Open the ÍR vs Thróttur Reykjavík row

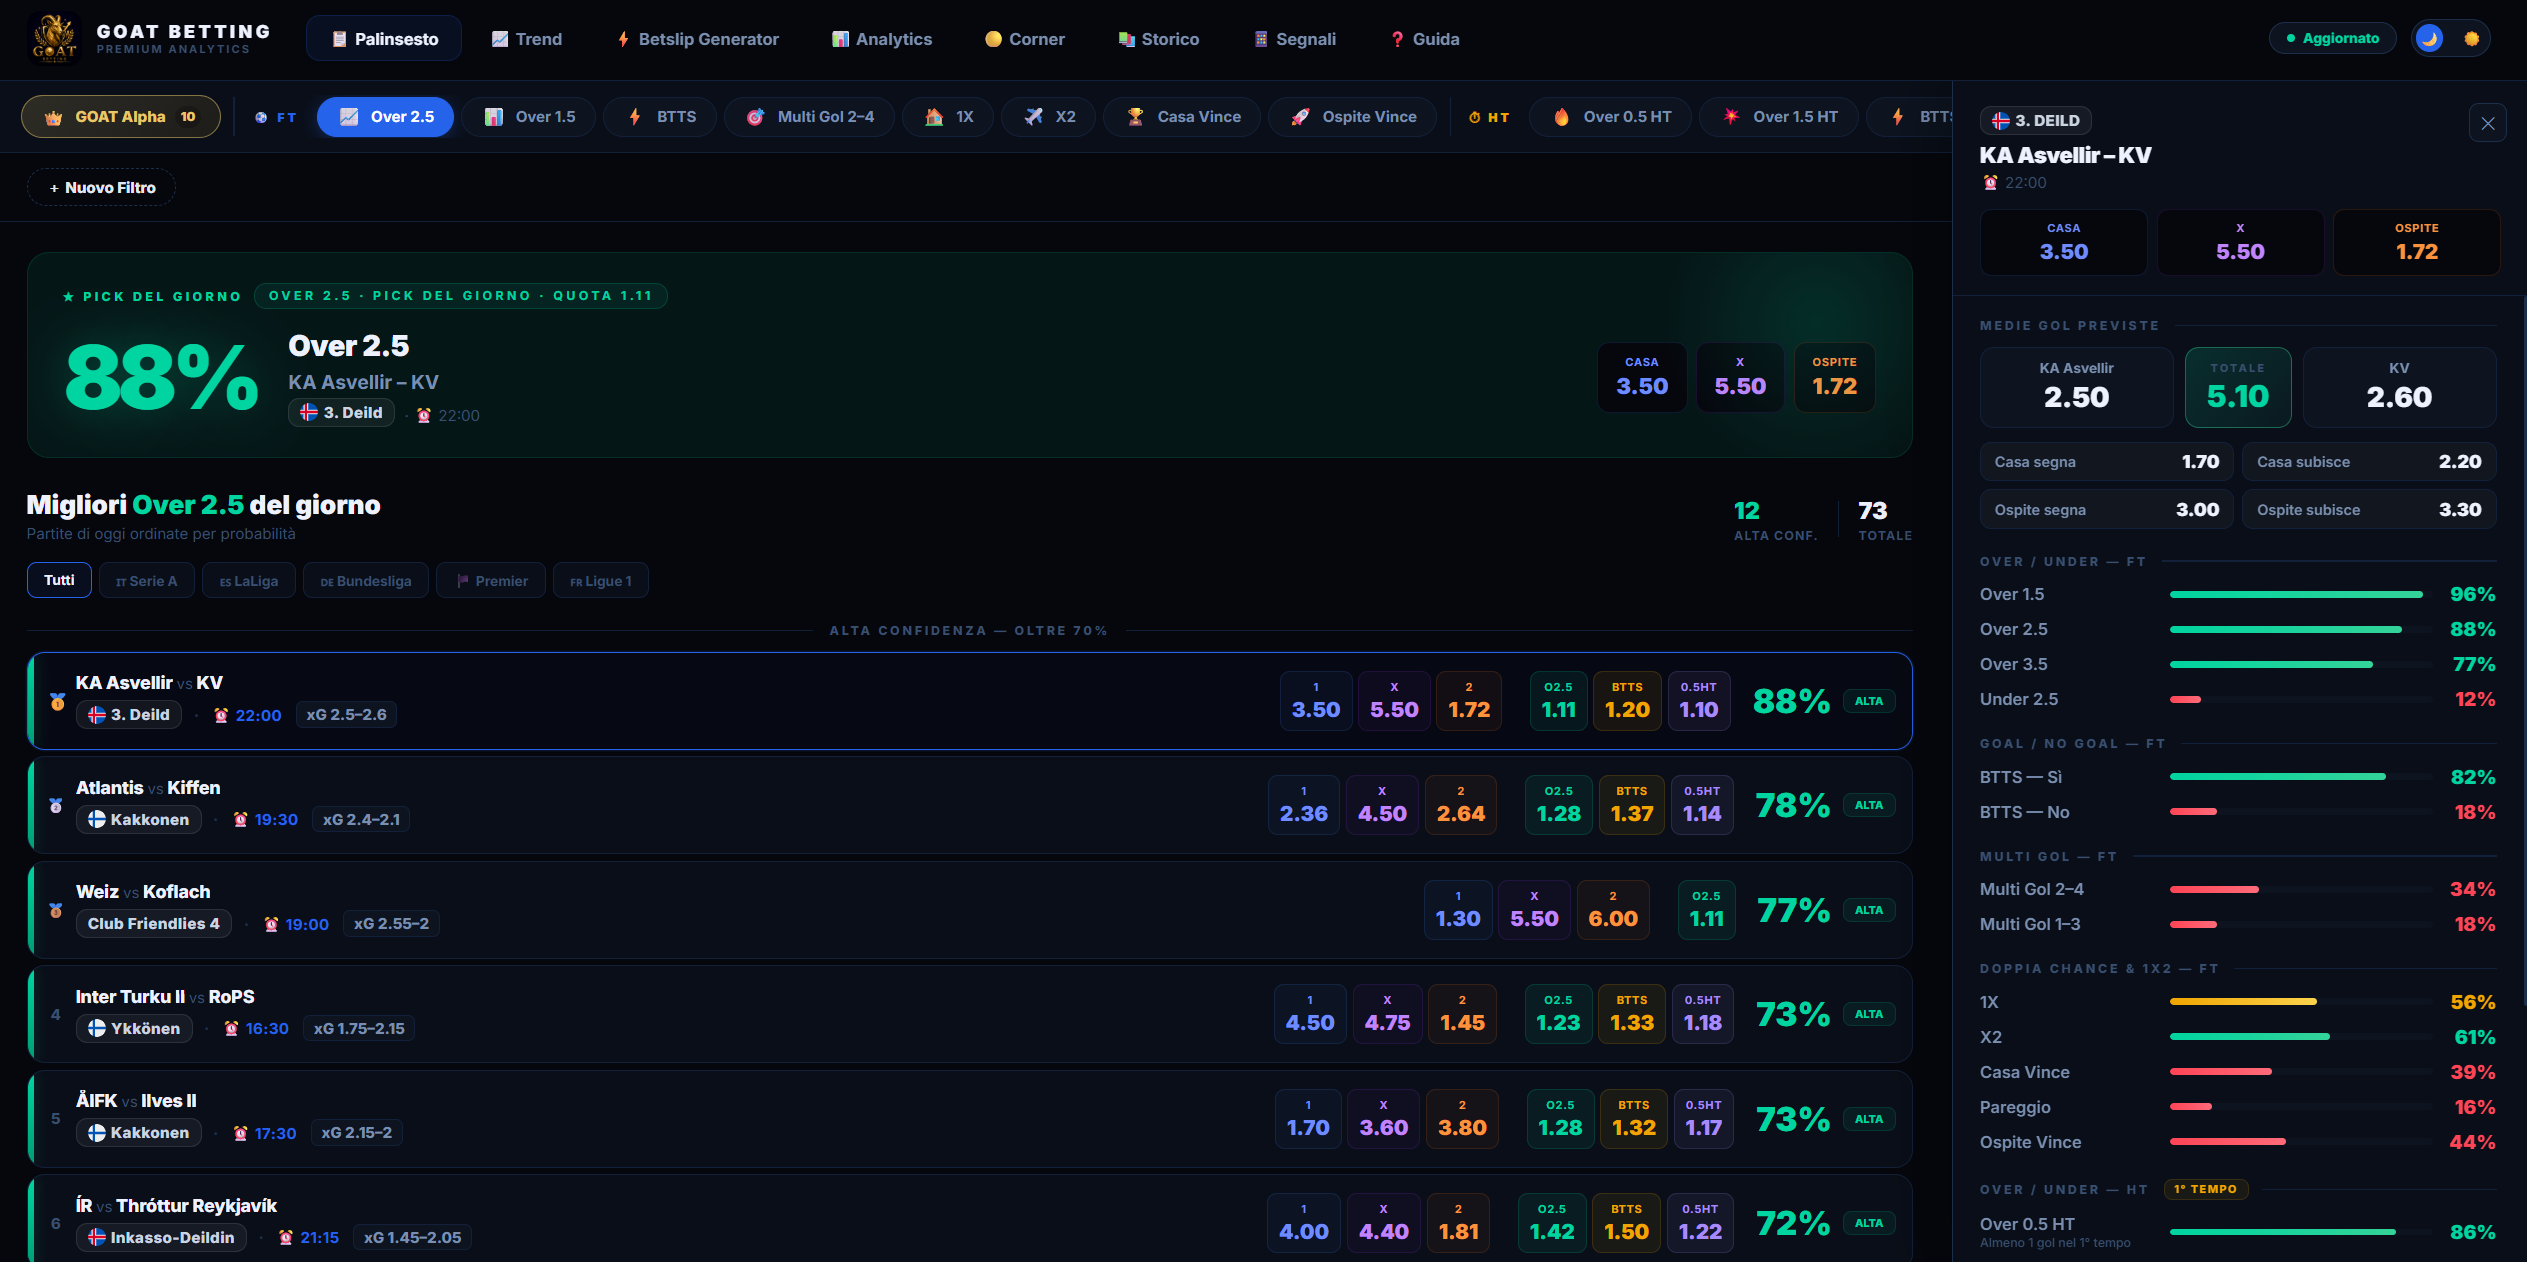coord(970,1219)
